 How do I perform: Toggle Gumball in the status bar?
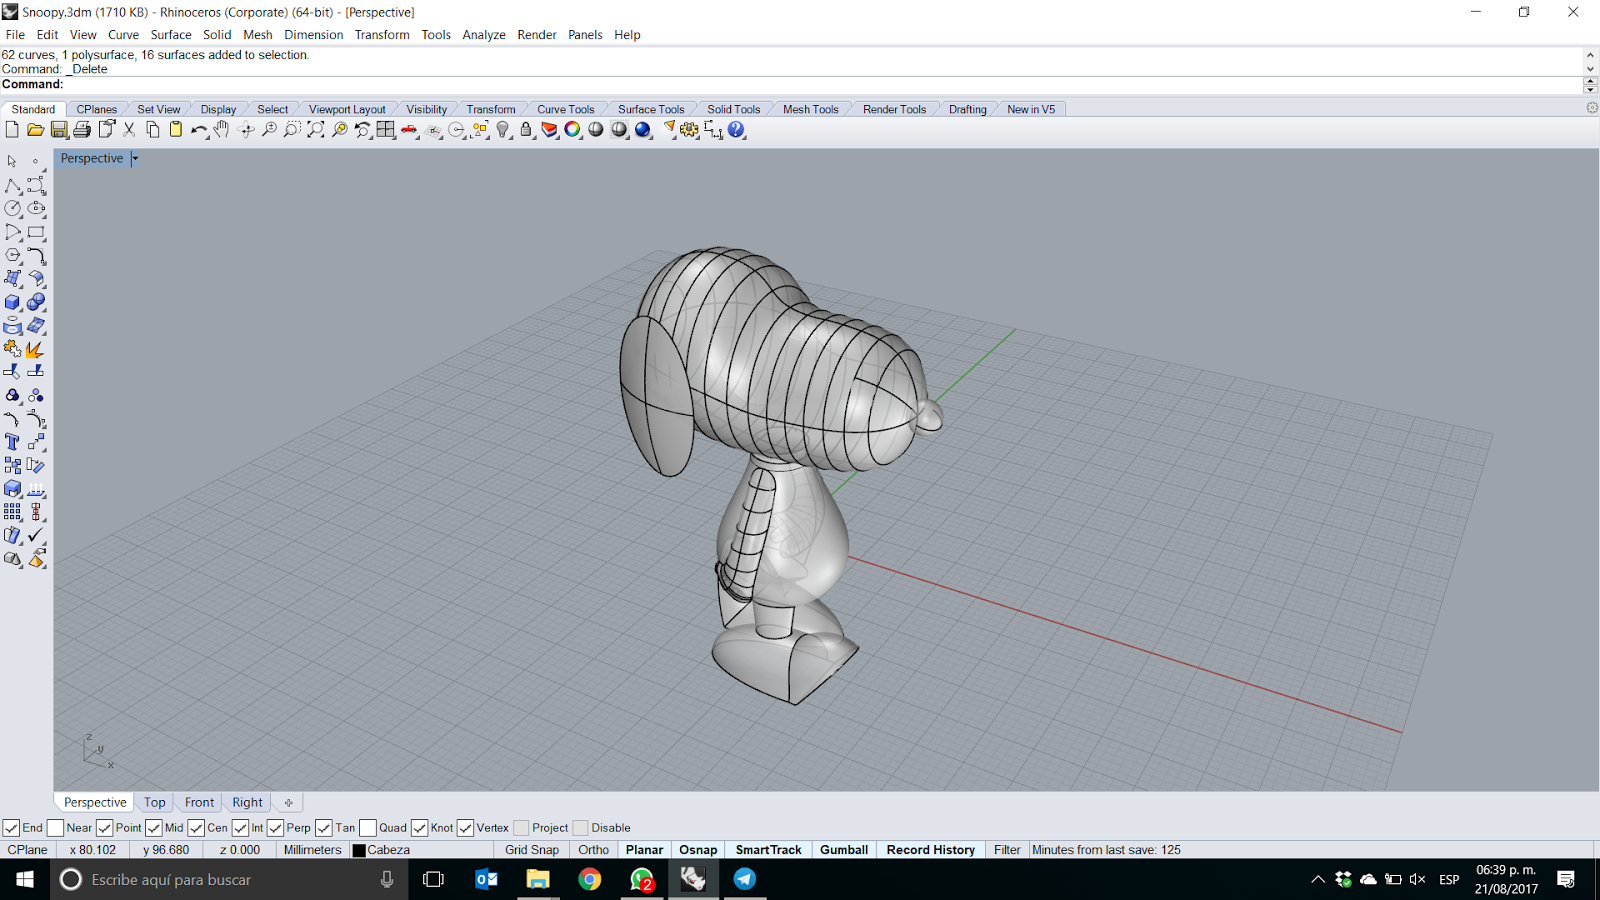pyautogui.click(x=844, y=850)
